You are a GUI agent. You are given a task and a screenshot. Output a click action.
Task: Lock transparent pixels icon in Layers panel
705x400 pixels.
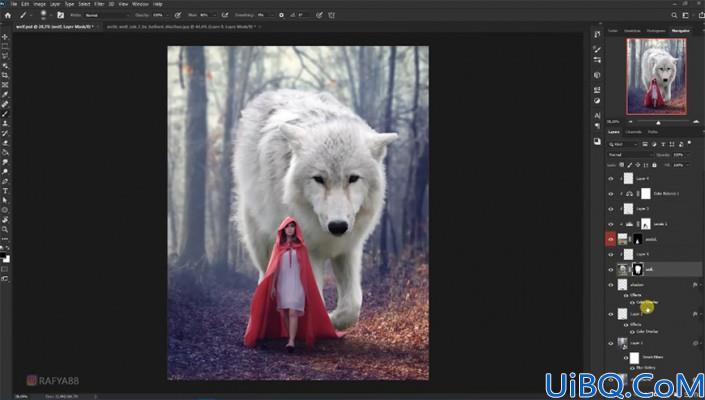[622, 165]
